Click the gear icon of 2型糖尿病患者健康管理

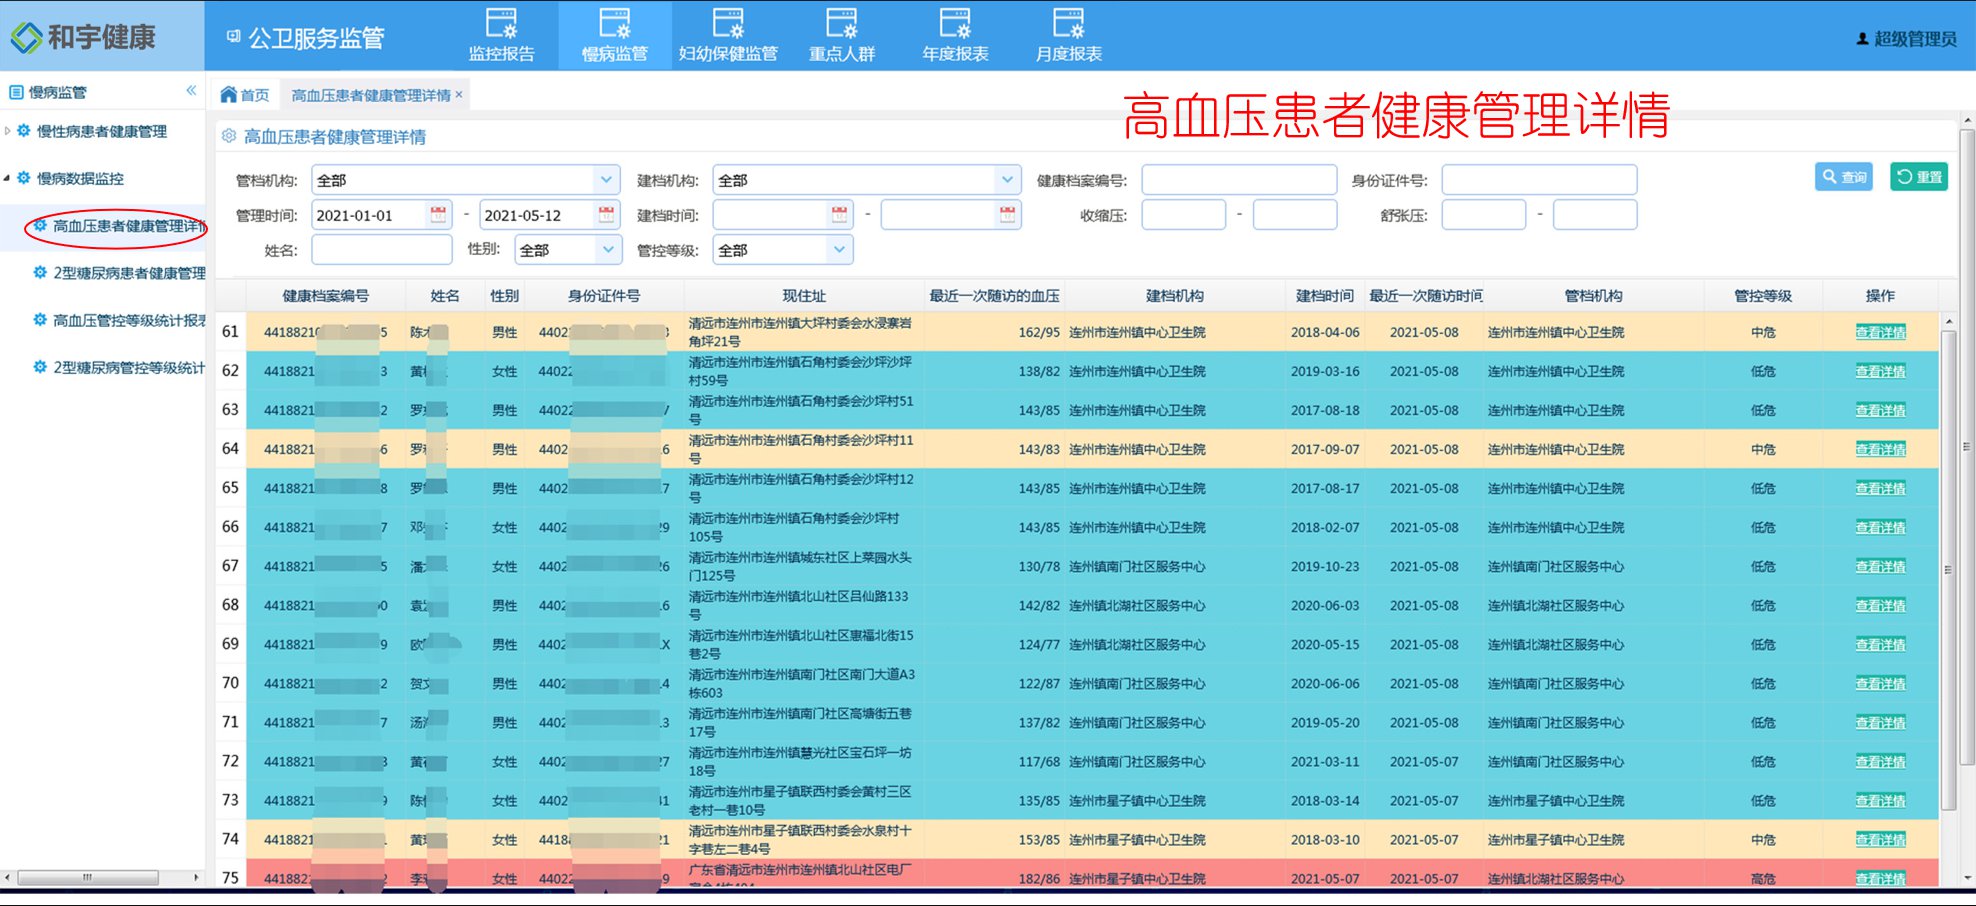[40, 272]
